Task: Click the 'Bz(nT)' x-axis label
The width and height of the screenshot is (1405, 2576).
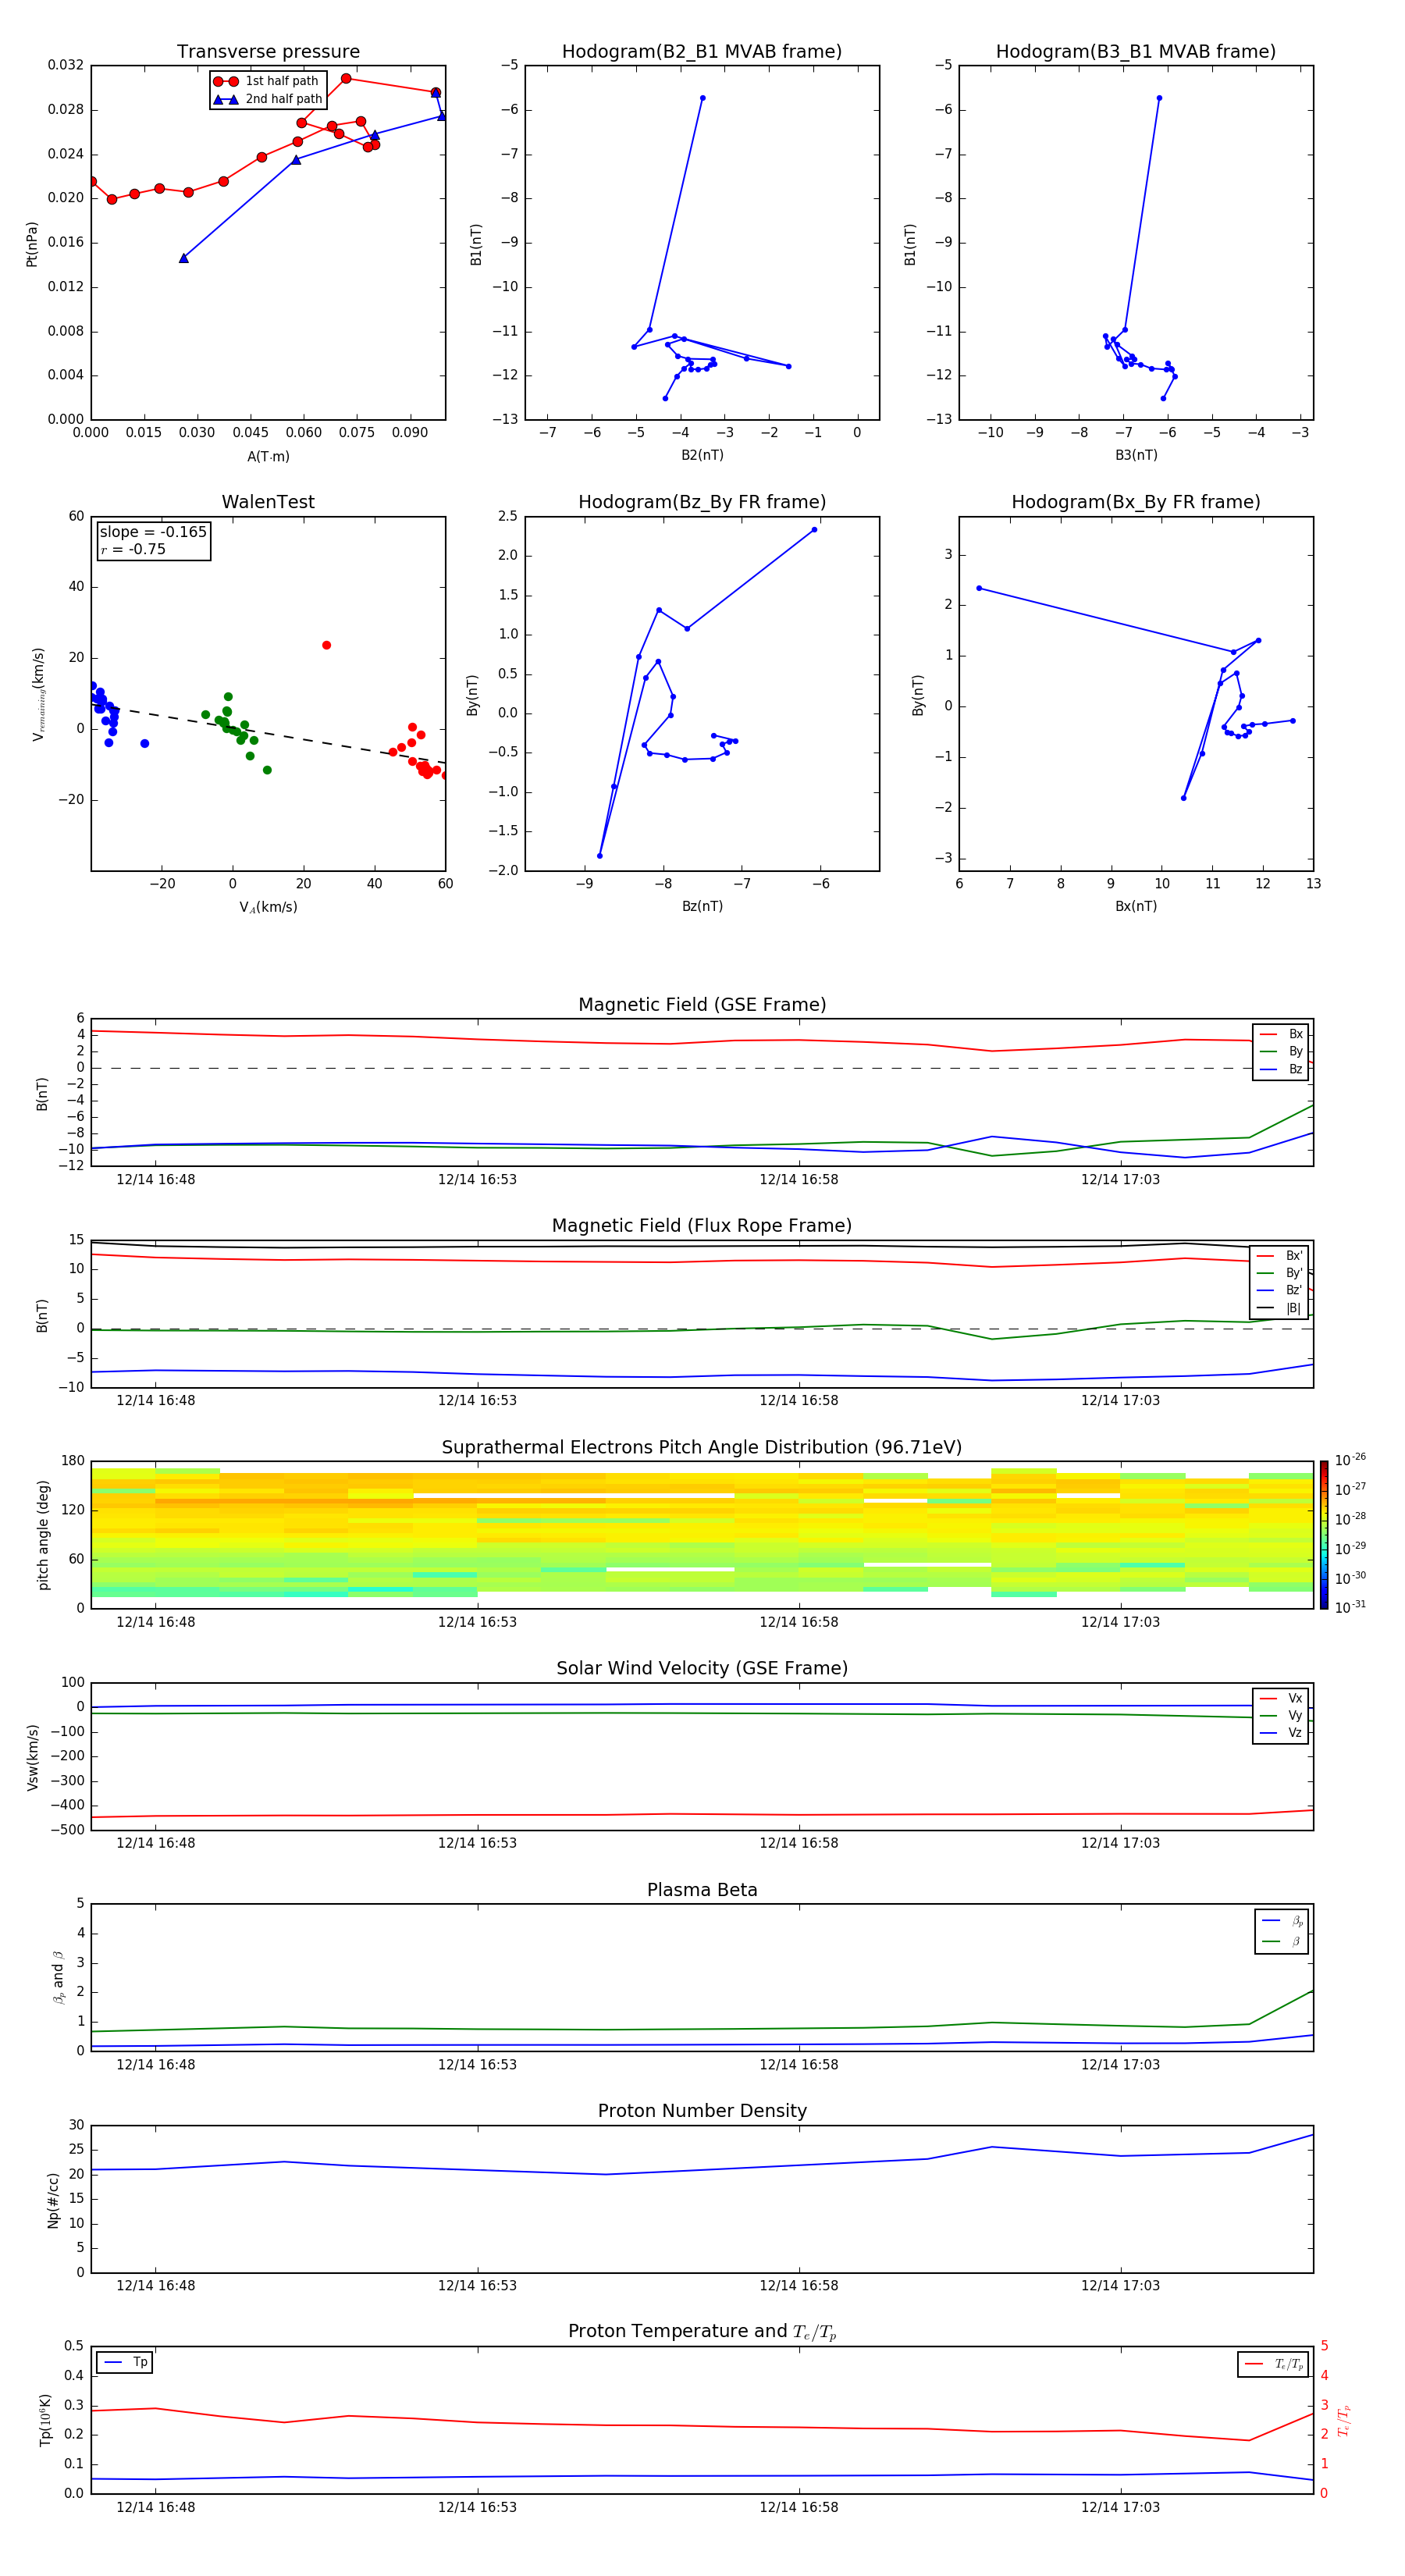Action: coord(702,906)
